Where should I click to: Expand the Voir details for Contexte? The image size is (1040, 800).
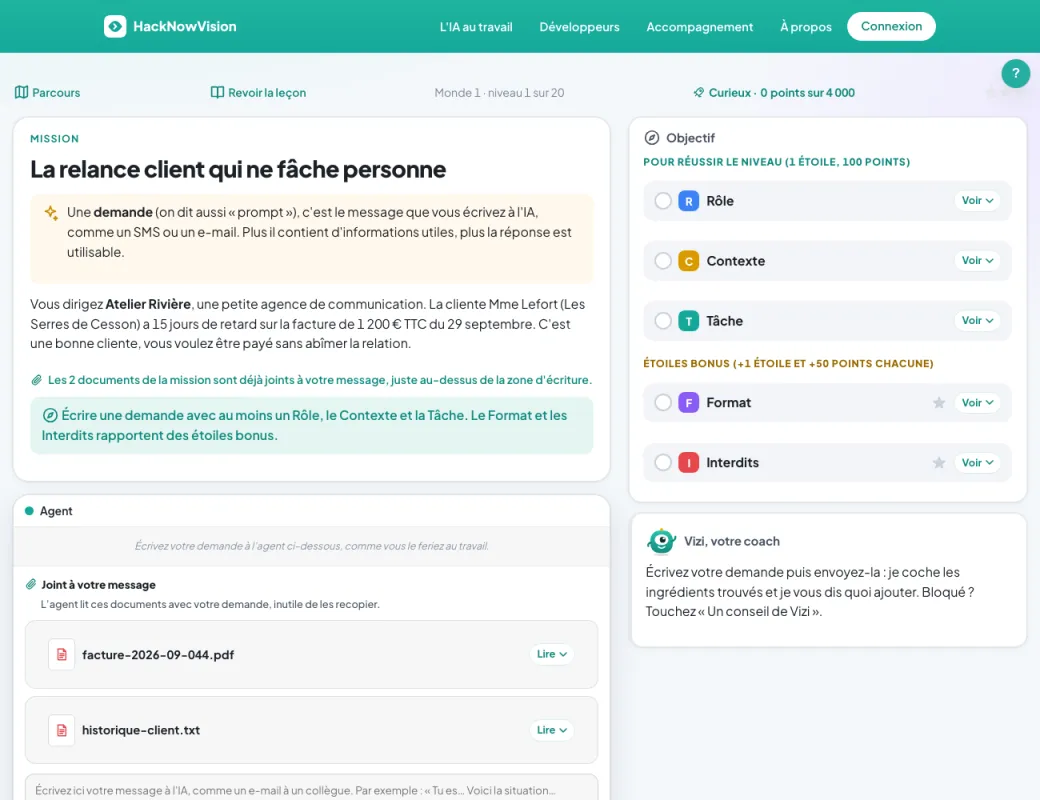pos(977,261)
